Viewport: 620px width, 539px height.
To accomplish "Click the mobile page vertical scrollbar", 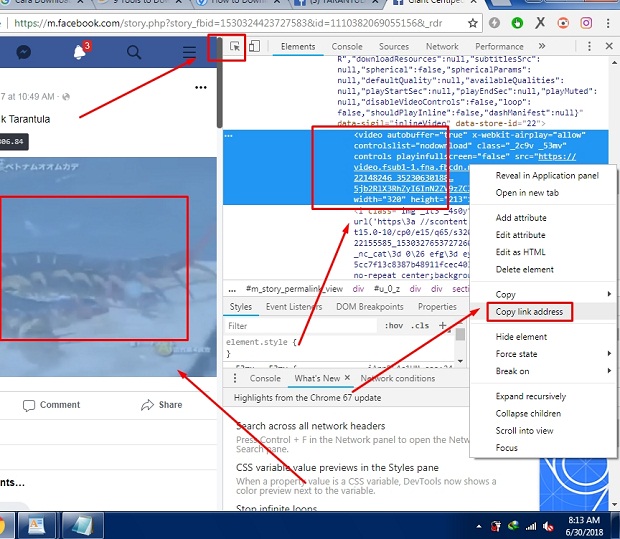I will 219,83.
